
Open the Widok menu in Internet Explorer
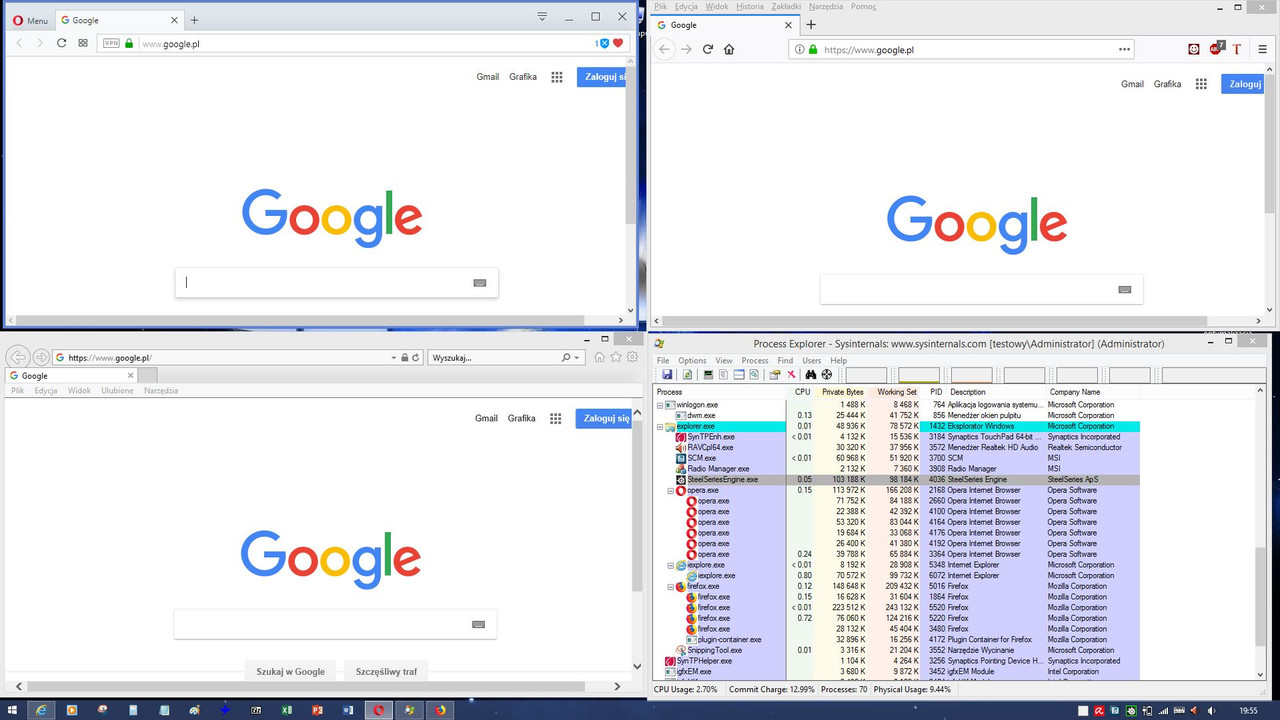79,391
